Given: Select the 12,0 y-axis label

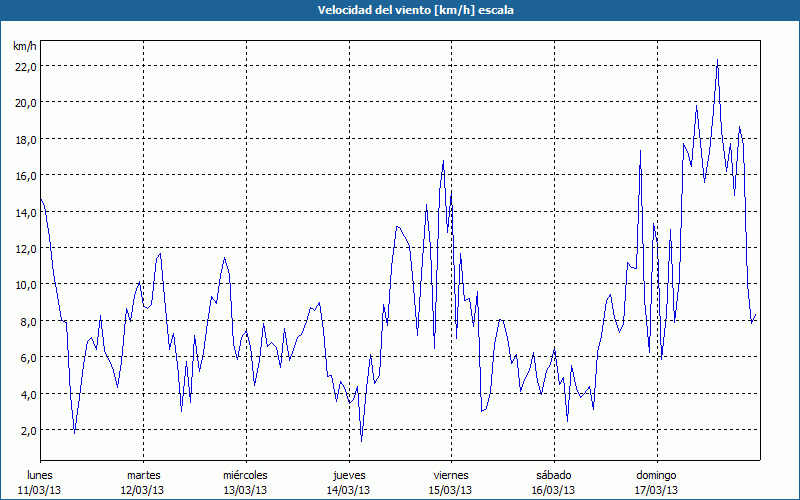Looking at the screenshot, I should (x=25, y=248).
